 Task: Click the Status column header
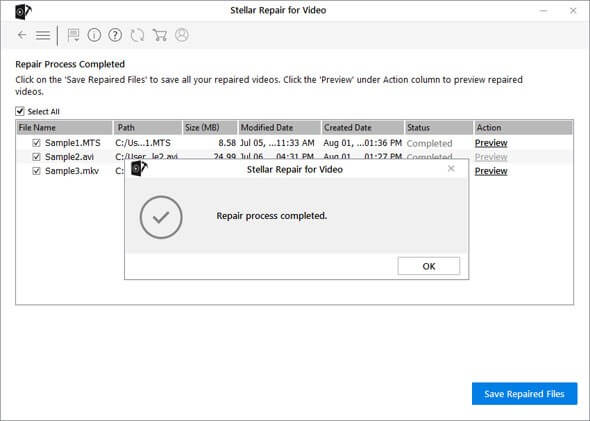(439, 128)
